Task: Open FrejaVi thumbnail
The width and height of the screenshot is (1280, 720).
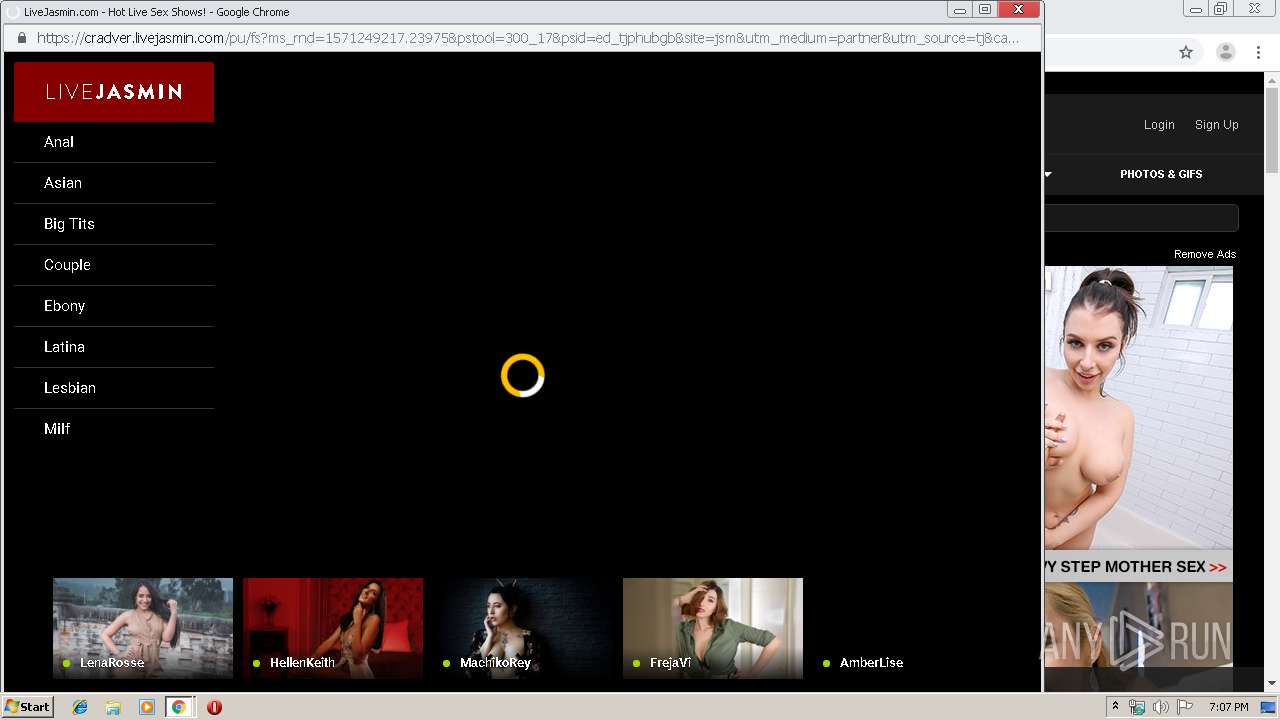Action: [713, 628]
